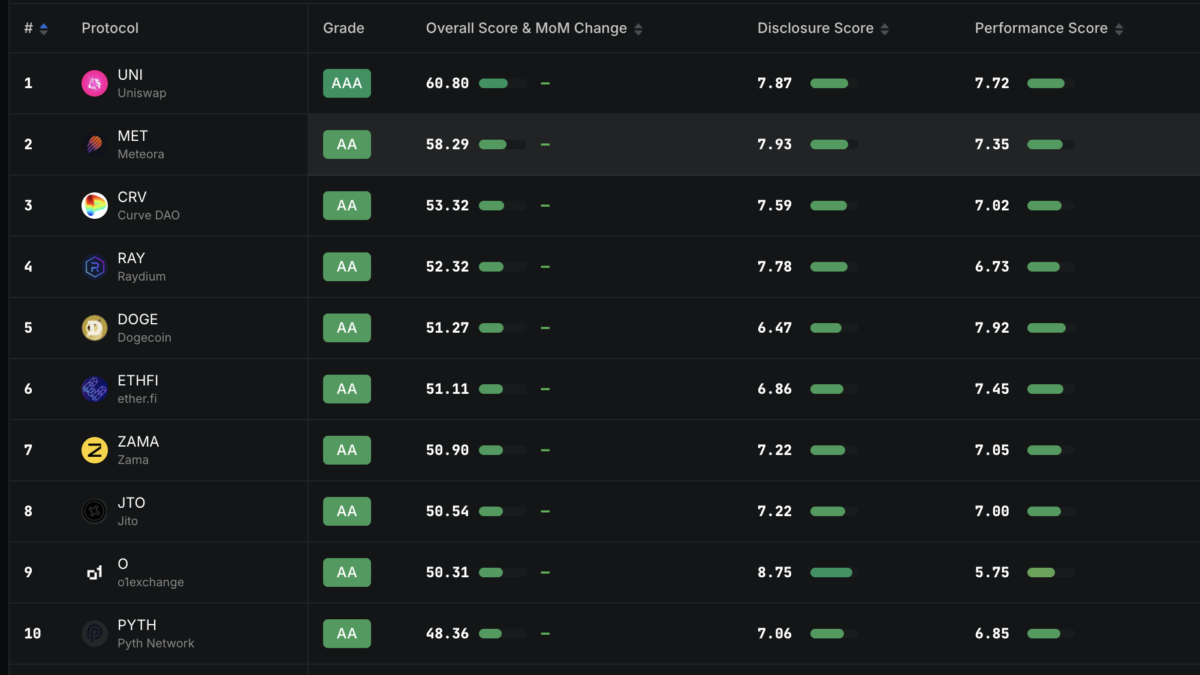Click the AA grade badge for Meteora

(x=347, y=144)
